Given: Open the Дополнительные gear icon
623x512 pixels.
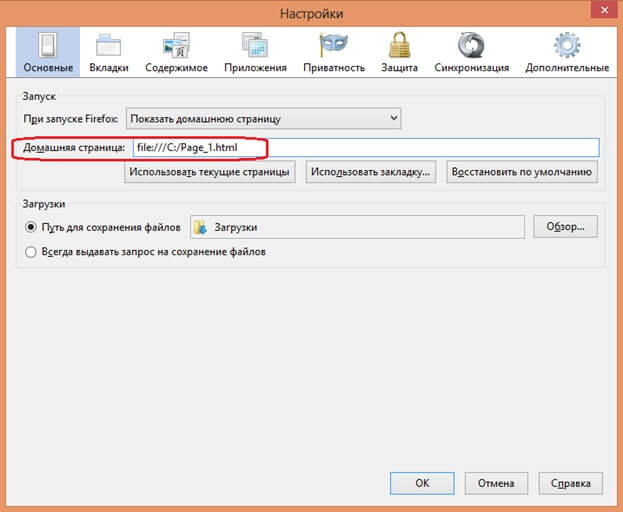Looking at the screenshot, I should (567, 45).
